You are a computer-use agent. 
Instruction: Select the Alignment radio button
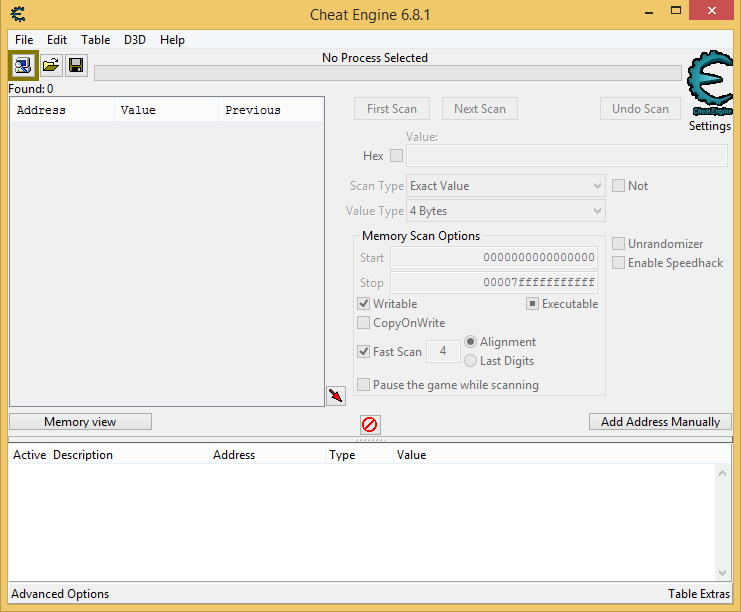(470, 342)
